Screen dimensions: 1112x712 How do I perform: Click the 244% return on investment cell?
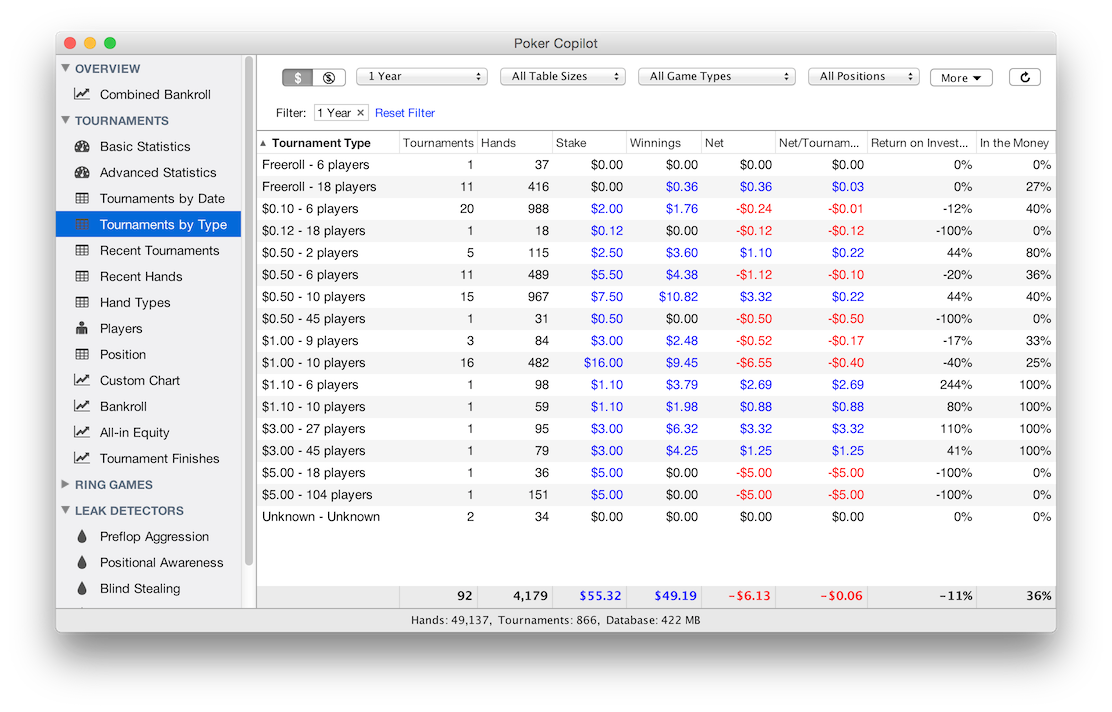click(955, 384)
